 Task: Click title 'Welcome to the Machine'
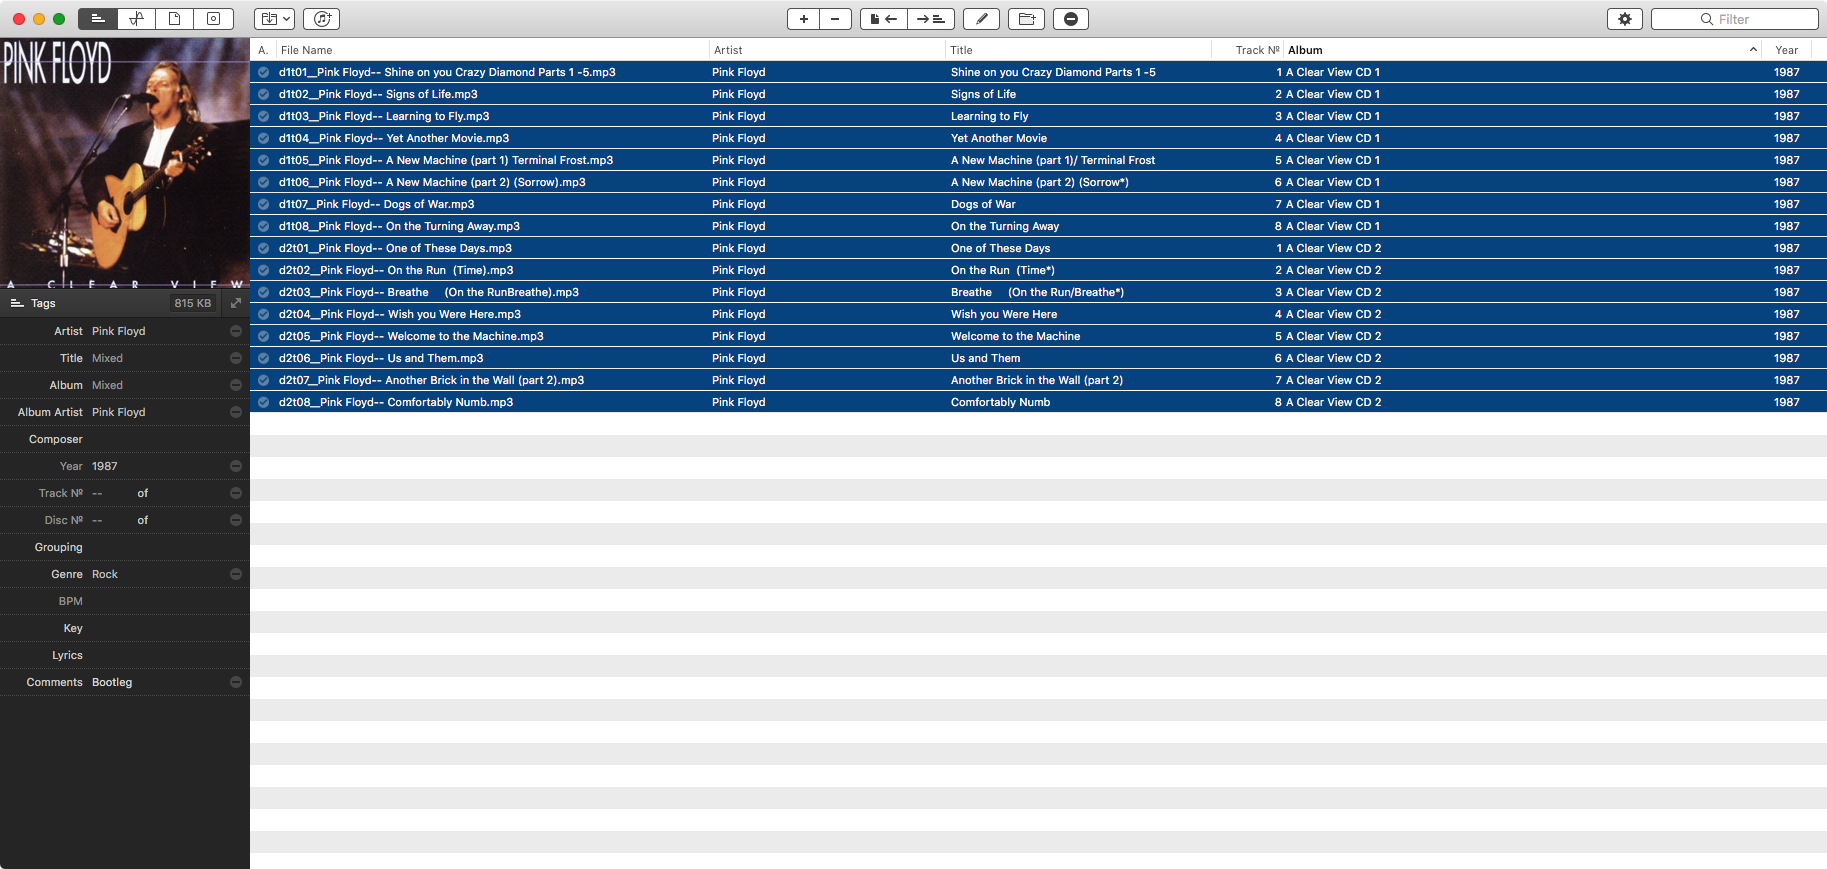click(x=1015, y=336)
